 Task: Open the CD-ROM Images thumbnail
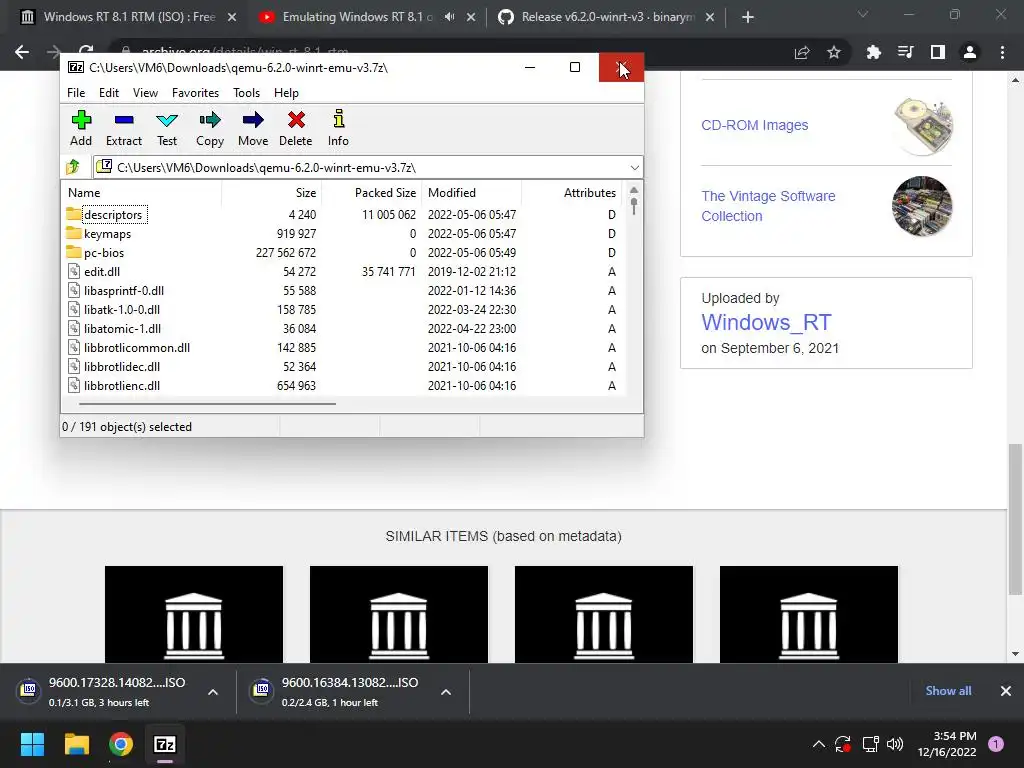(x=922, y=125)
